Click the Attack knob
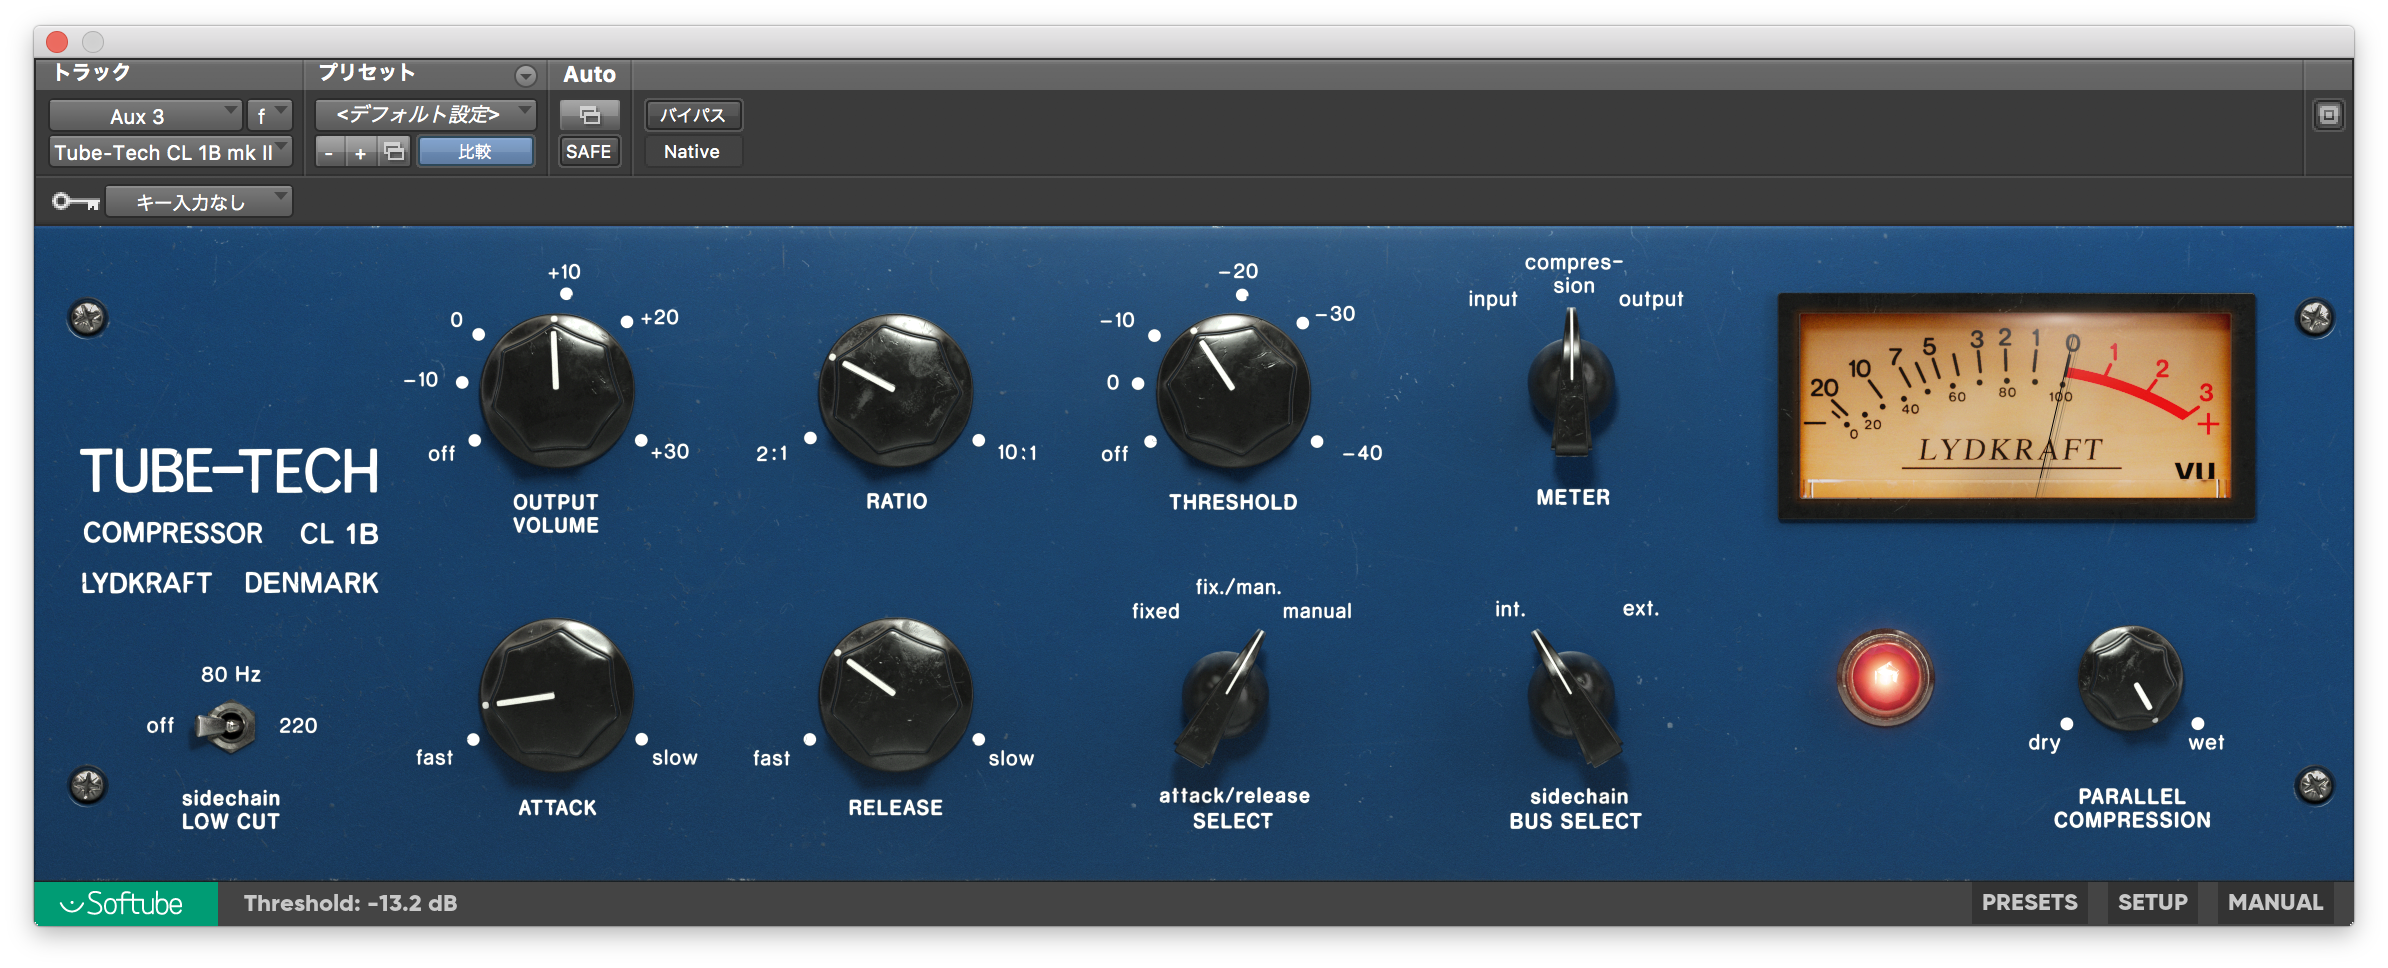 tap(557, 697)
